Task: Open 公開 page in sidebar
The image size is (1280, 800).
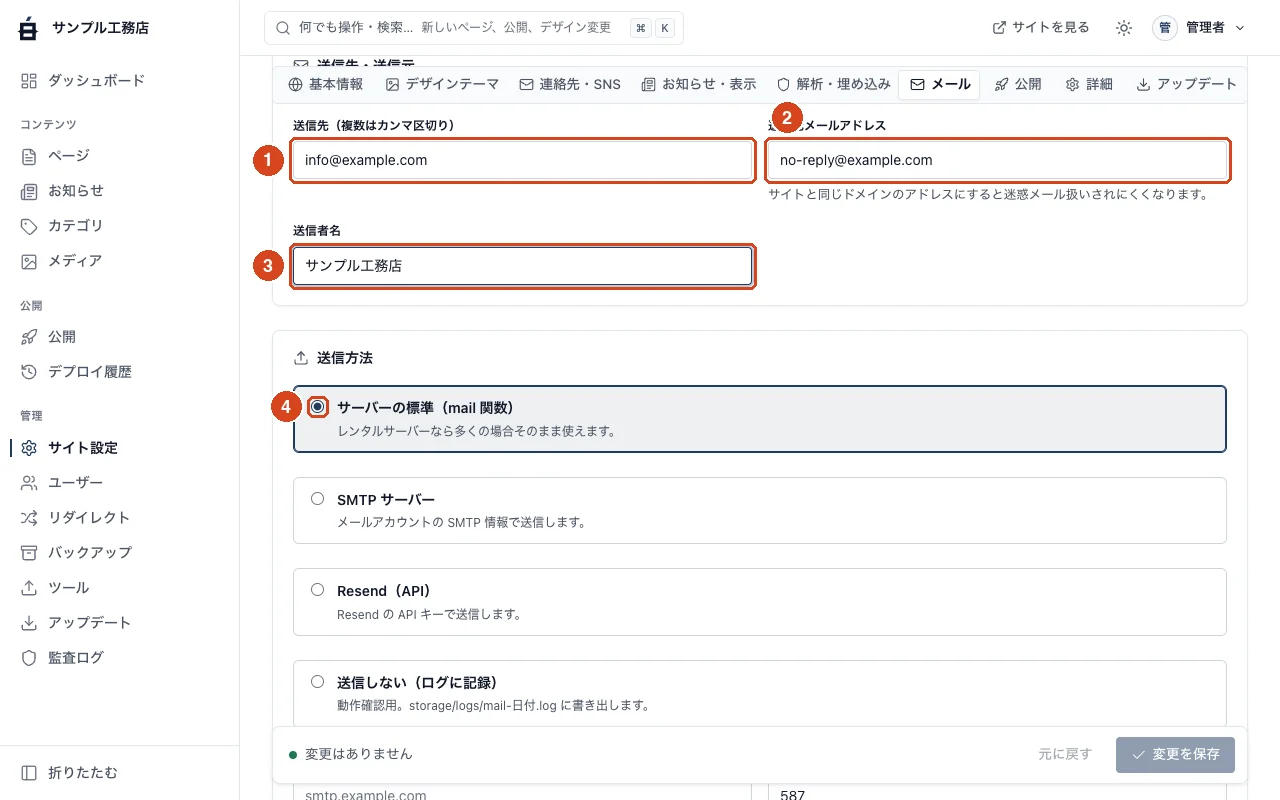Action: tap(120, 337)
